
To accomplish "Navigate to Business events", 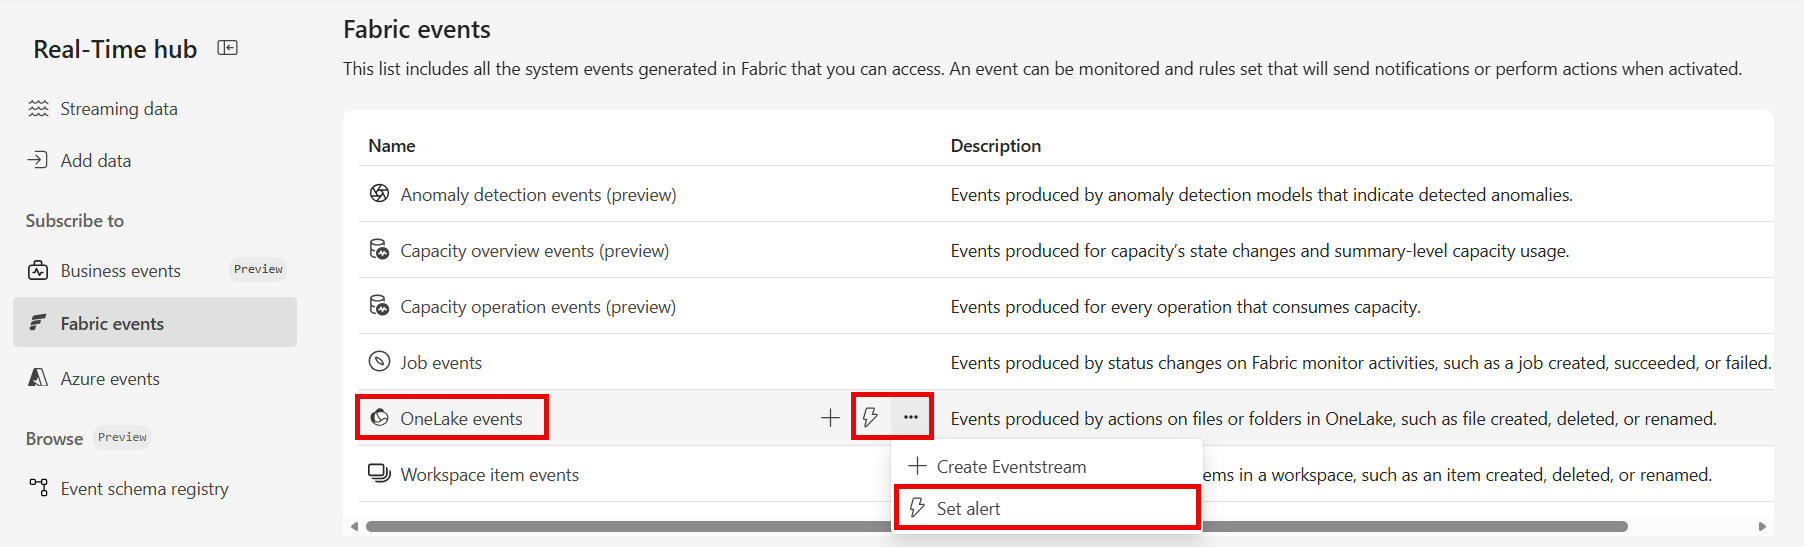I will (120, 271).
